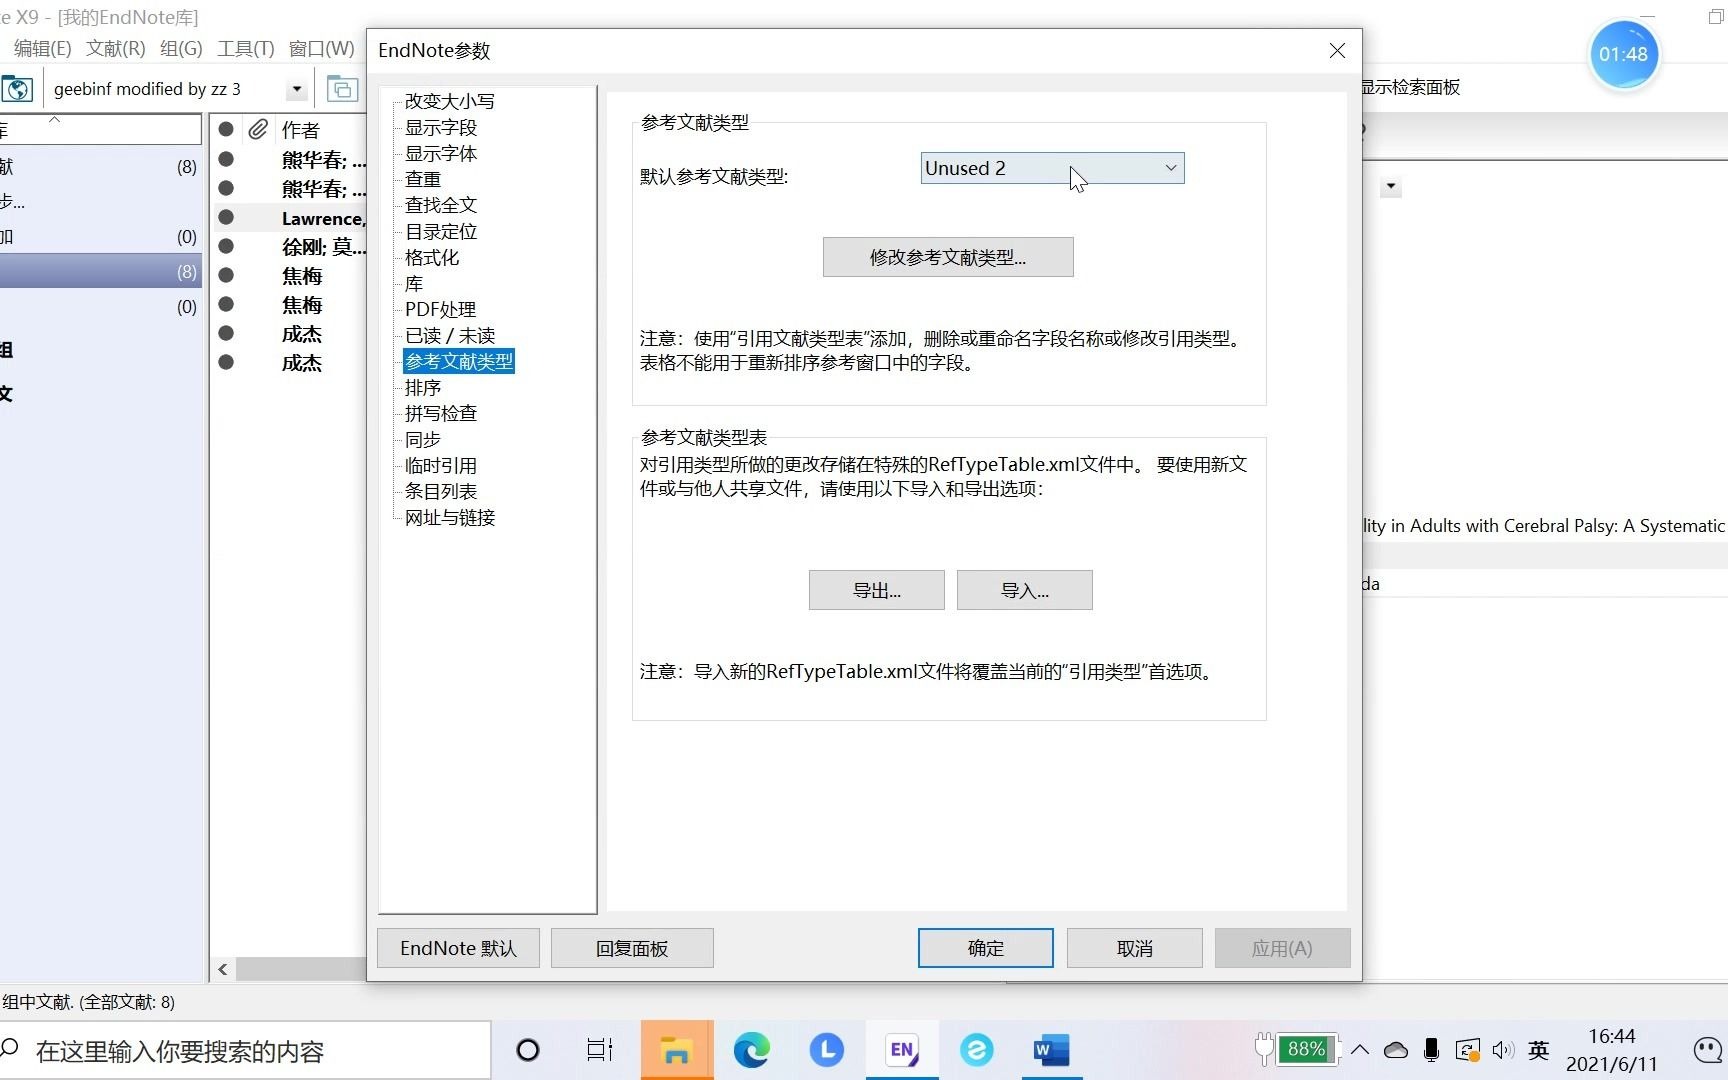Open File Explorer from taskbar

[x=676, y=1050]
